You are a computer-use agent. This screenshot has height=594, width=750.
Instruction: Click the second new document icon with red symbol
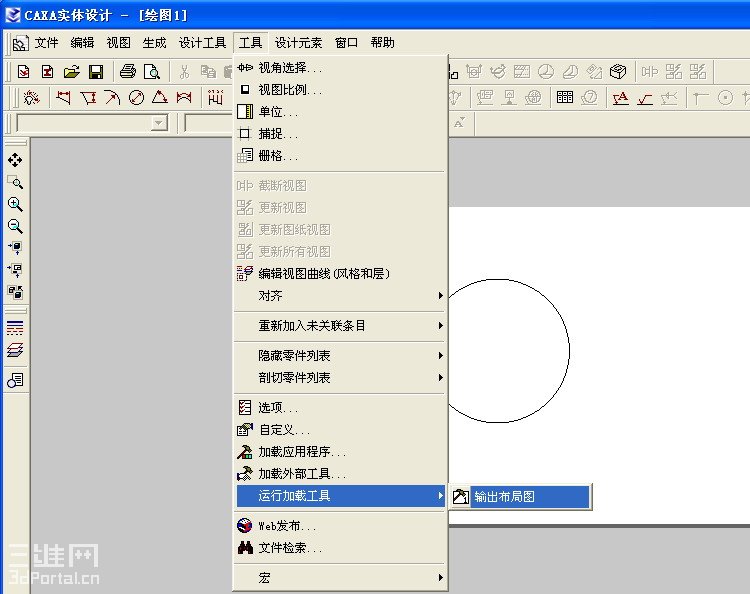(x=47, y=72)
